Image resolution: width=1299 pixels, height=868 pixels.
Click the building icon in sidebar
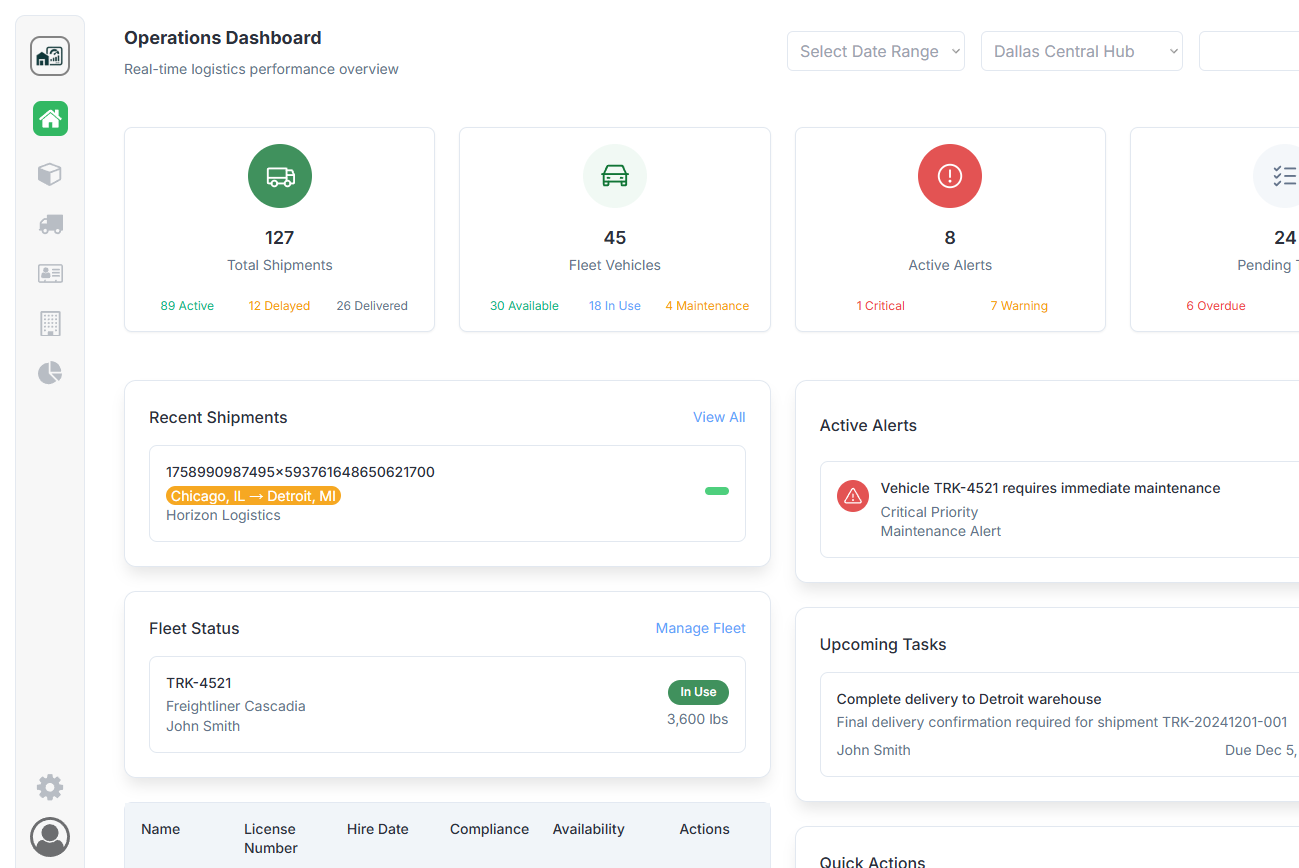pyautogui.click(x=50, y=323)
